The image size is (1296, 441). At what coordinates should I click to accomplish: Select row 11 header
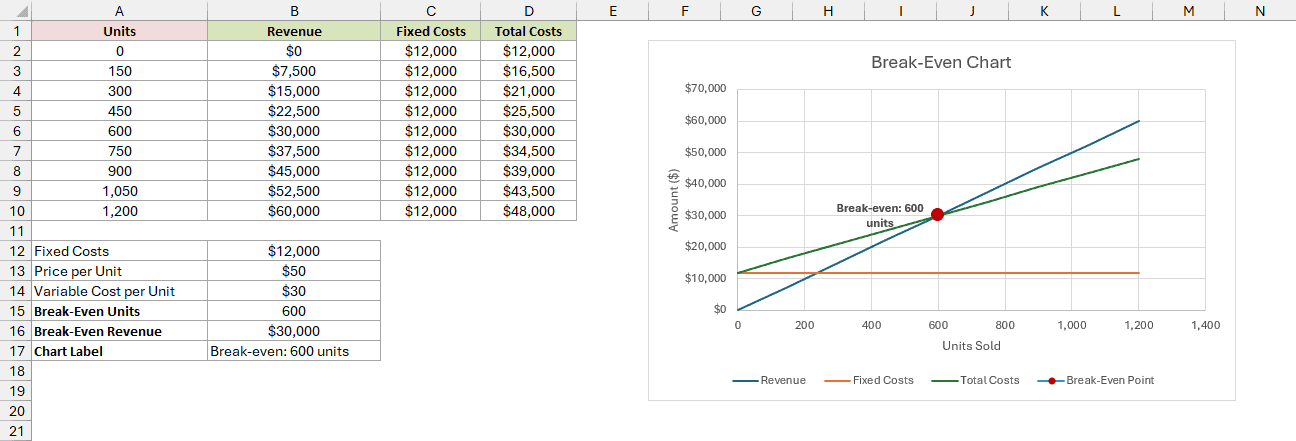[x=16, y=231]
